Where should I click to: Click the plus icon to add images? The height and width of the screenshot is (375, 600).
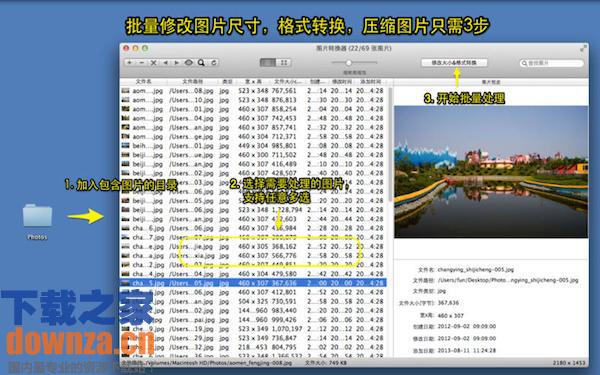click(130, 62)
